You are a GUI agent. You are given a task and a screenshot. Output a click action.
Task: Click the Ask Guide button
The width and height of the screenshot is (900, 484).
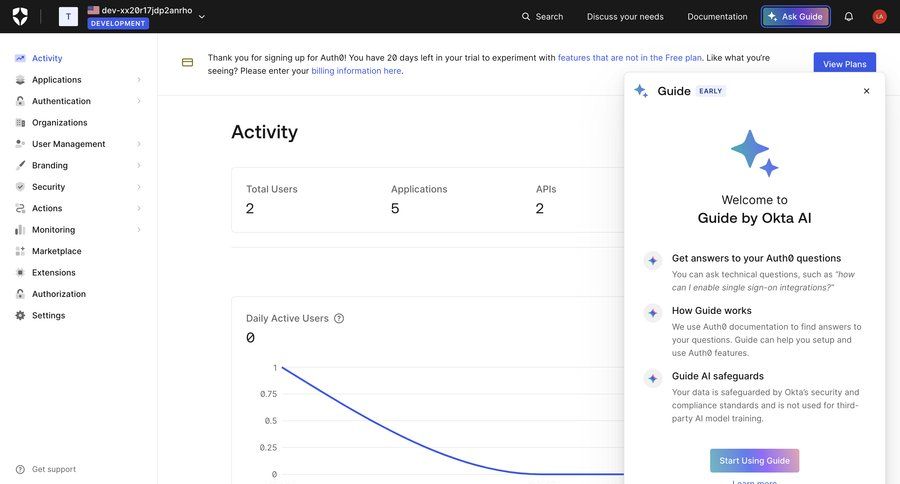tap(796, 17)
